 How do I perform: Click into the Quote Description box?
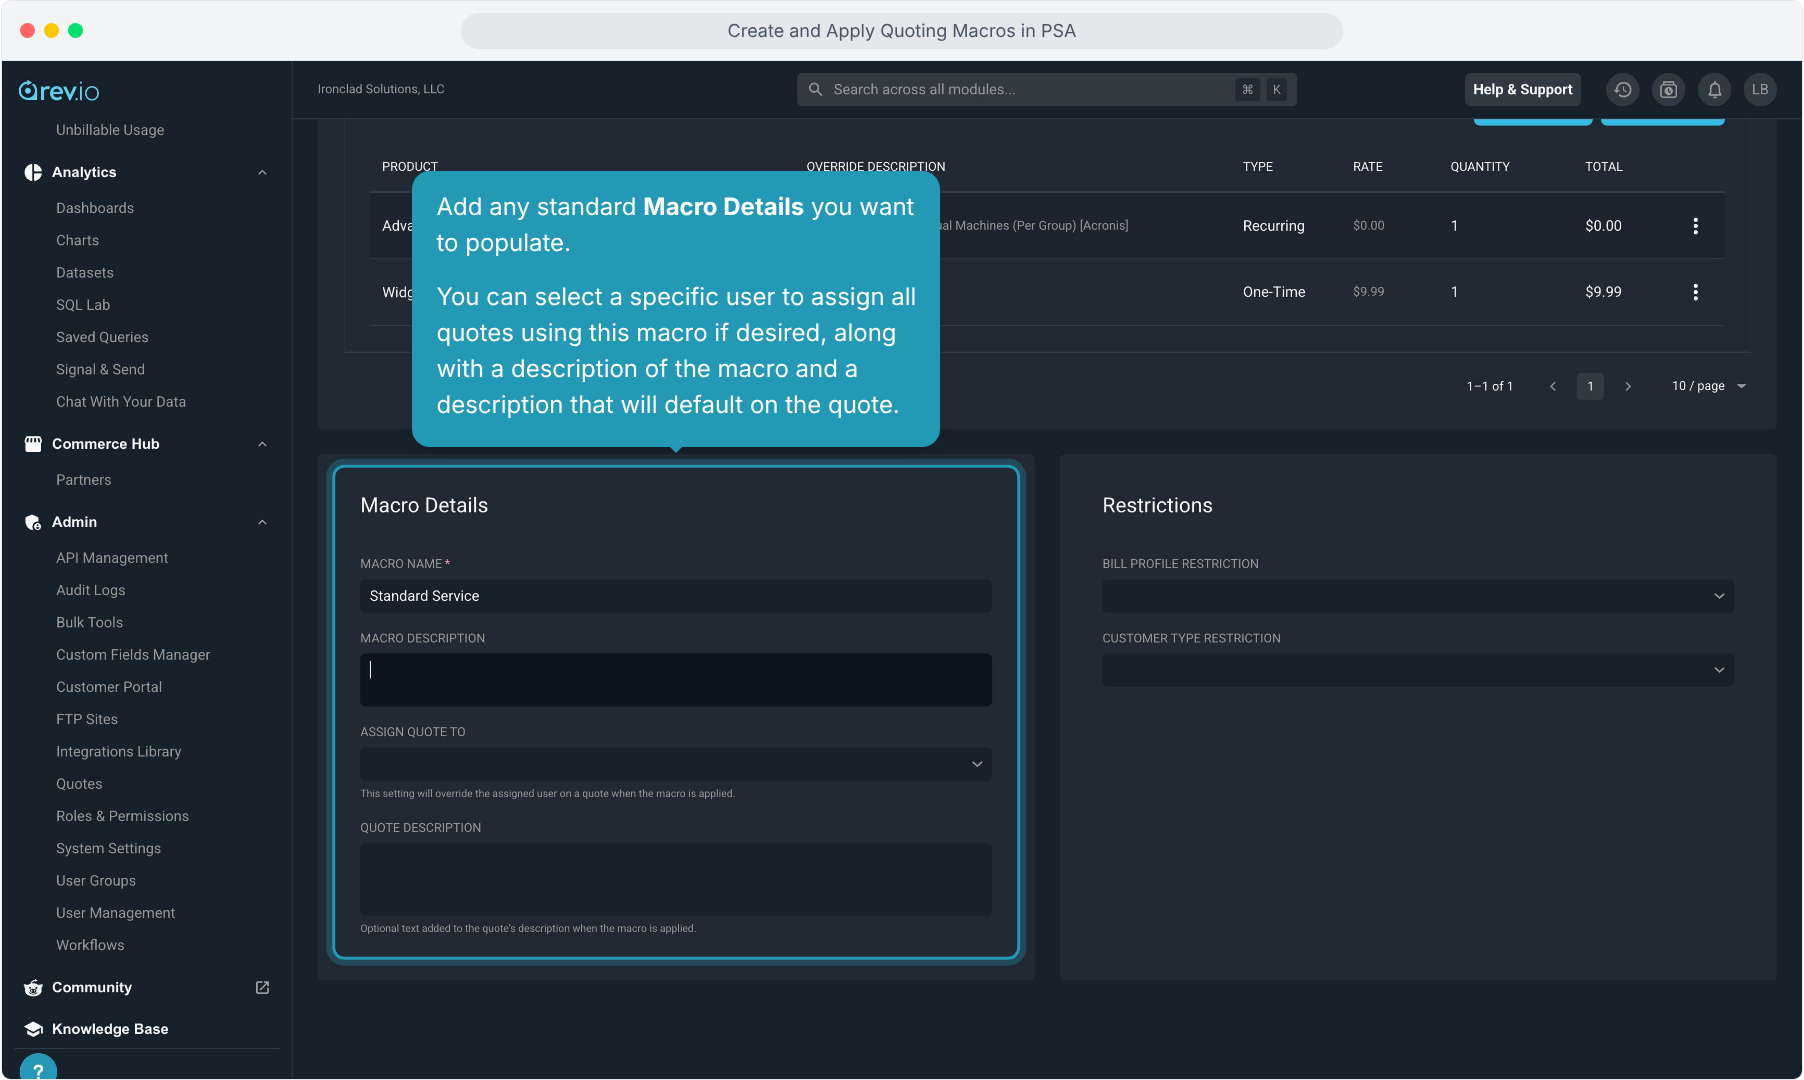tap(676, 879)
